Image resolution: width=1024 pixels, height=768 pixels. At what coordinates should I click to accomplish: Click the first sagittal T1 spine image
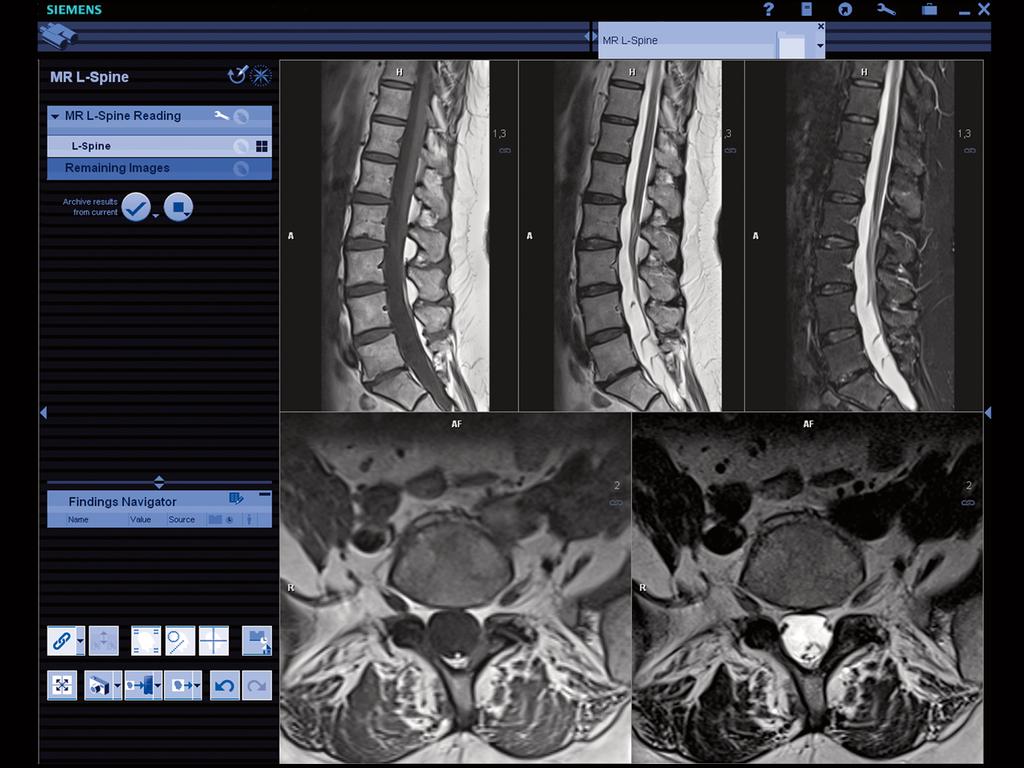coord(399,235)
